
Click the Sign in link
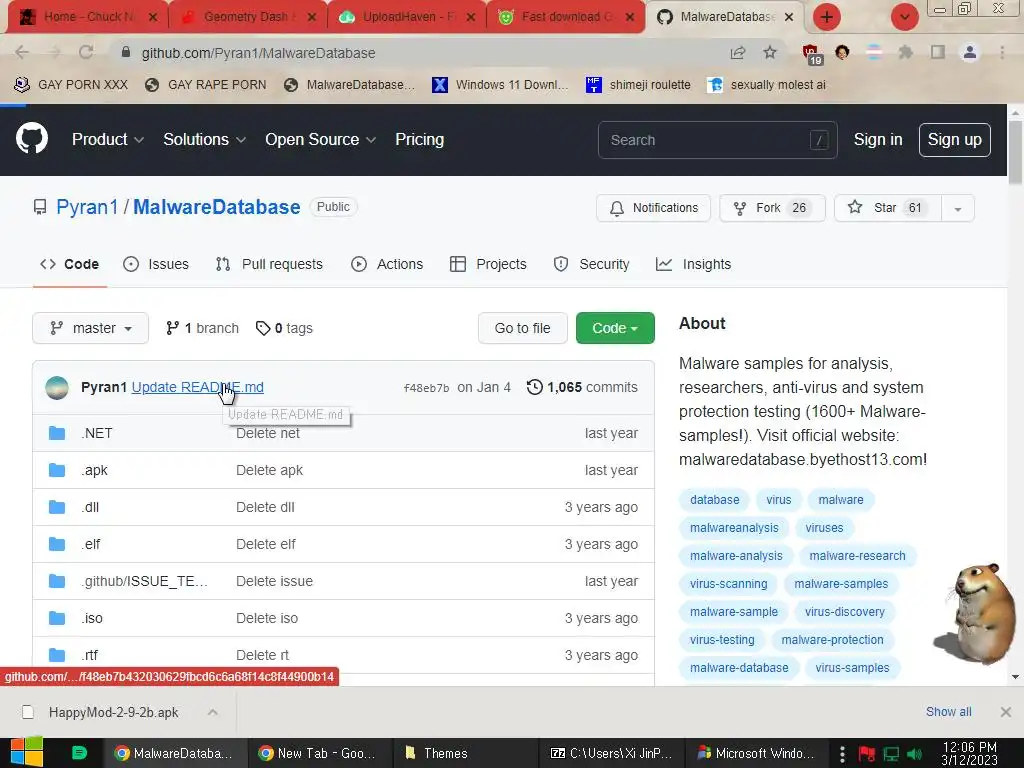(878, 139)
